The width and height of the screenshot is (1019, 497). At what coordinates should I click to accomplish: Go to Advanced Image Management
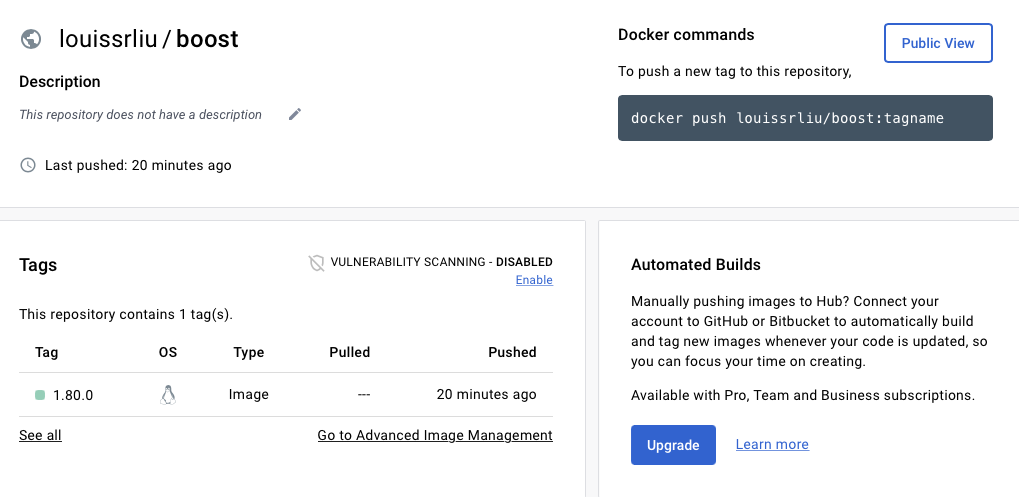point(435,435)
